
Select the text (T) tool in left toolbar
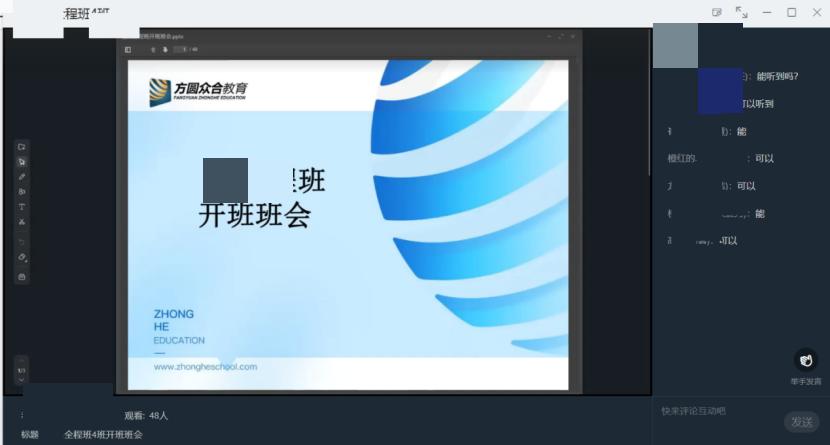pyautogui.click(x=22, y=207)
